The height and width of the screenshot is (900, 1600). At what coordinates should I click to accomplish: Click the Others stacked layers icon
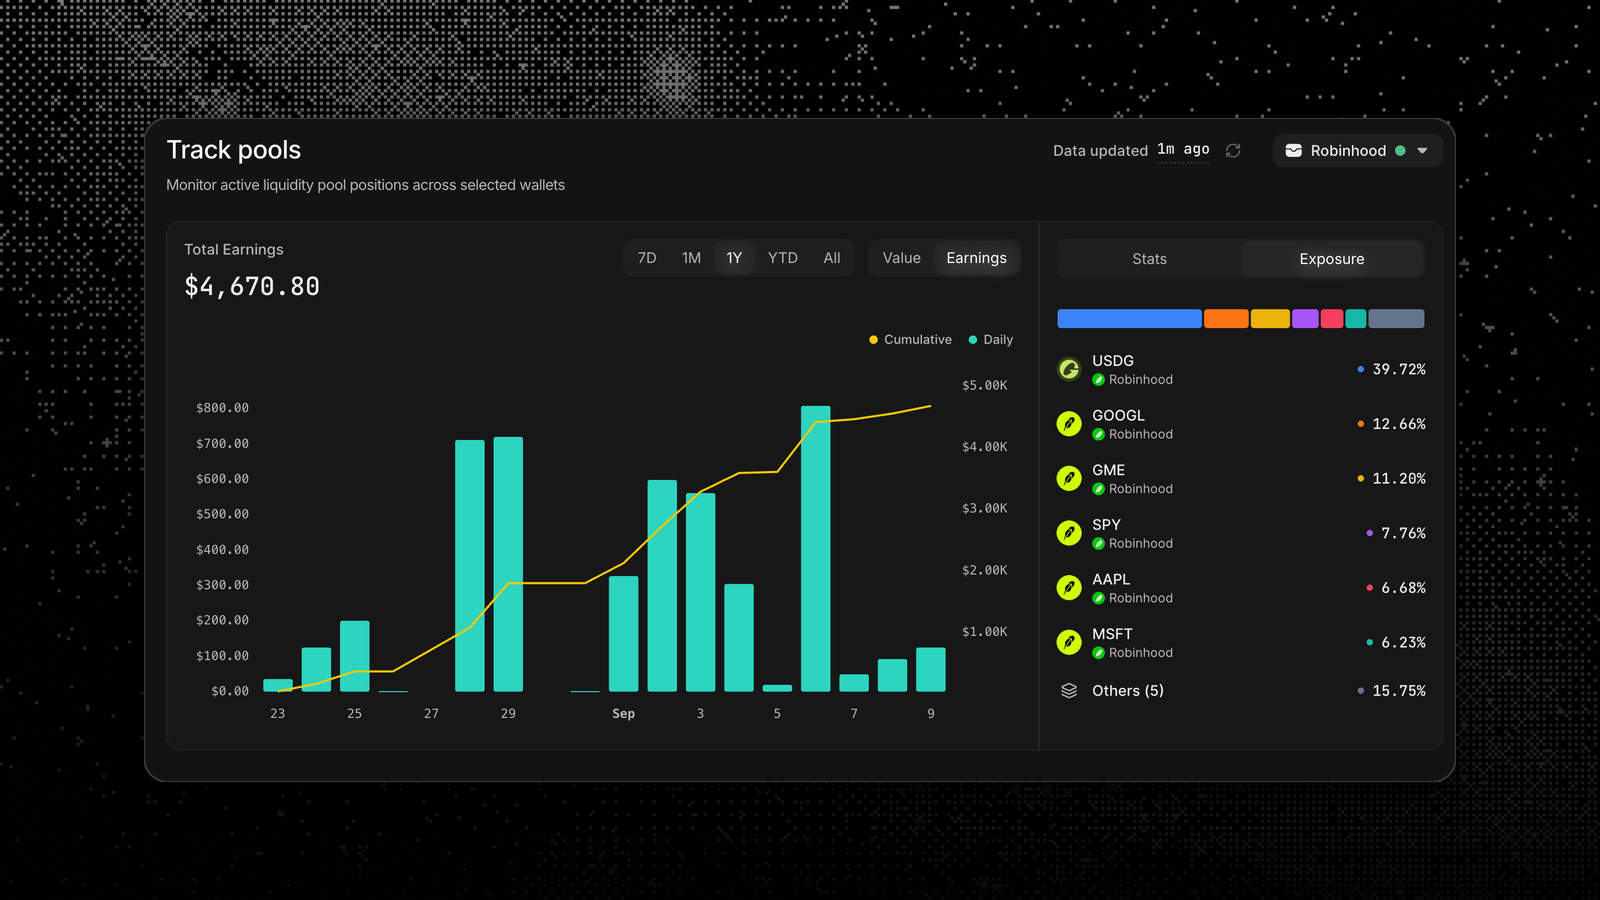coord(1069,691)
